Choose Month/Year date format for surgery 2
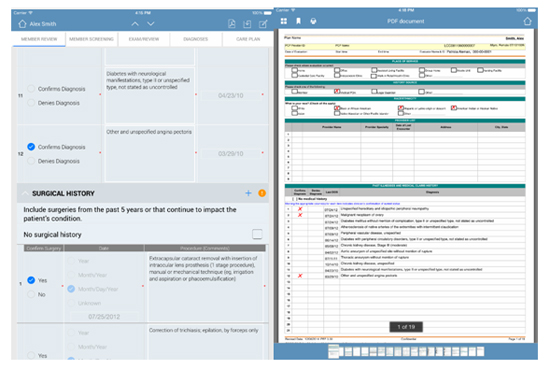This screenshot has height=370, width=550. [71, 347]
